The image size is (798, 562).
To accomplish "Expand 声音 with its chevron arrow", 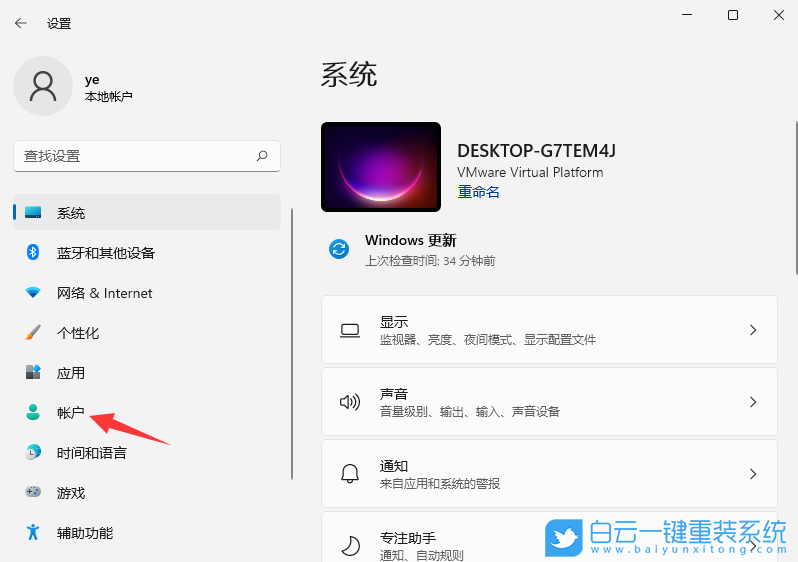I will [x=753, y=402].
